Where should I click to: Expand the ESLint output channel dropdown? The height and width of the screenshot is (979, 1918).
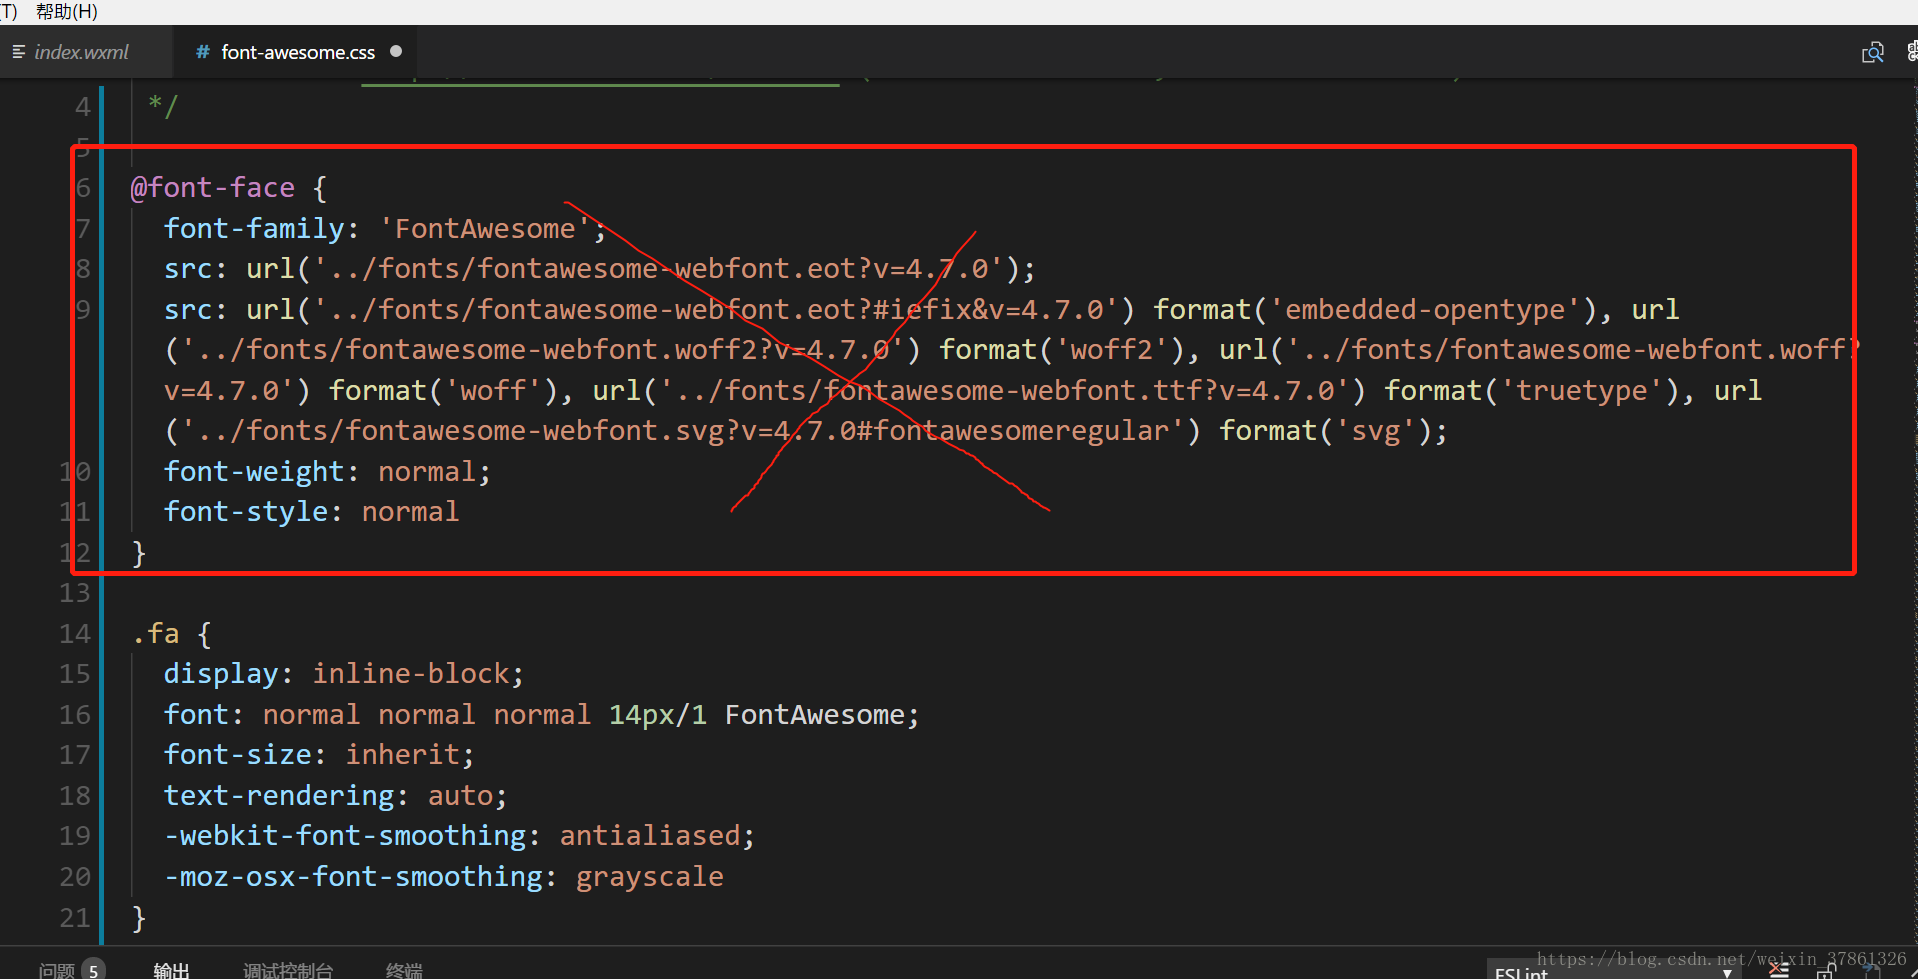click(1614, 971)
